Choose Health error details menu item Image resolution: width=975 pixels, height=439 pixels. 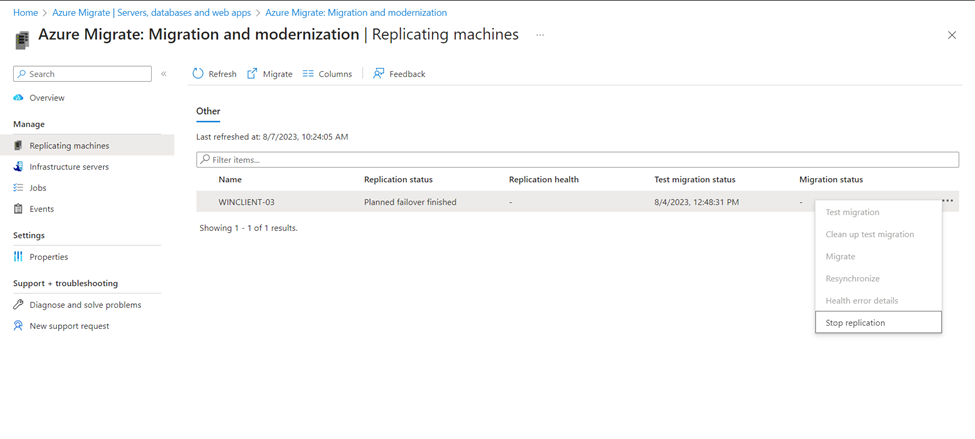pyautogui.click(x=878, y=300)
